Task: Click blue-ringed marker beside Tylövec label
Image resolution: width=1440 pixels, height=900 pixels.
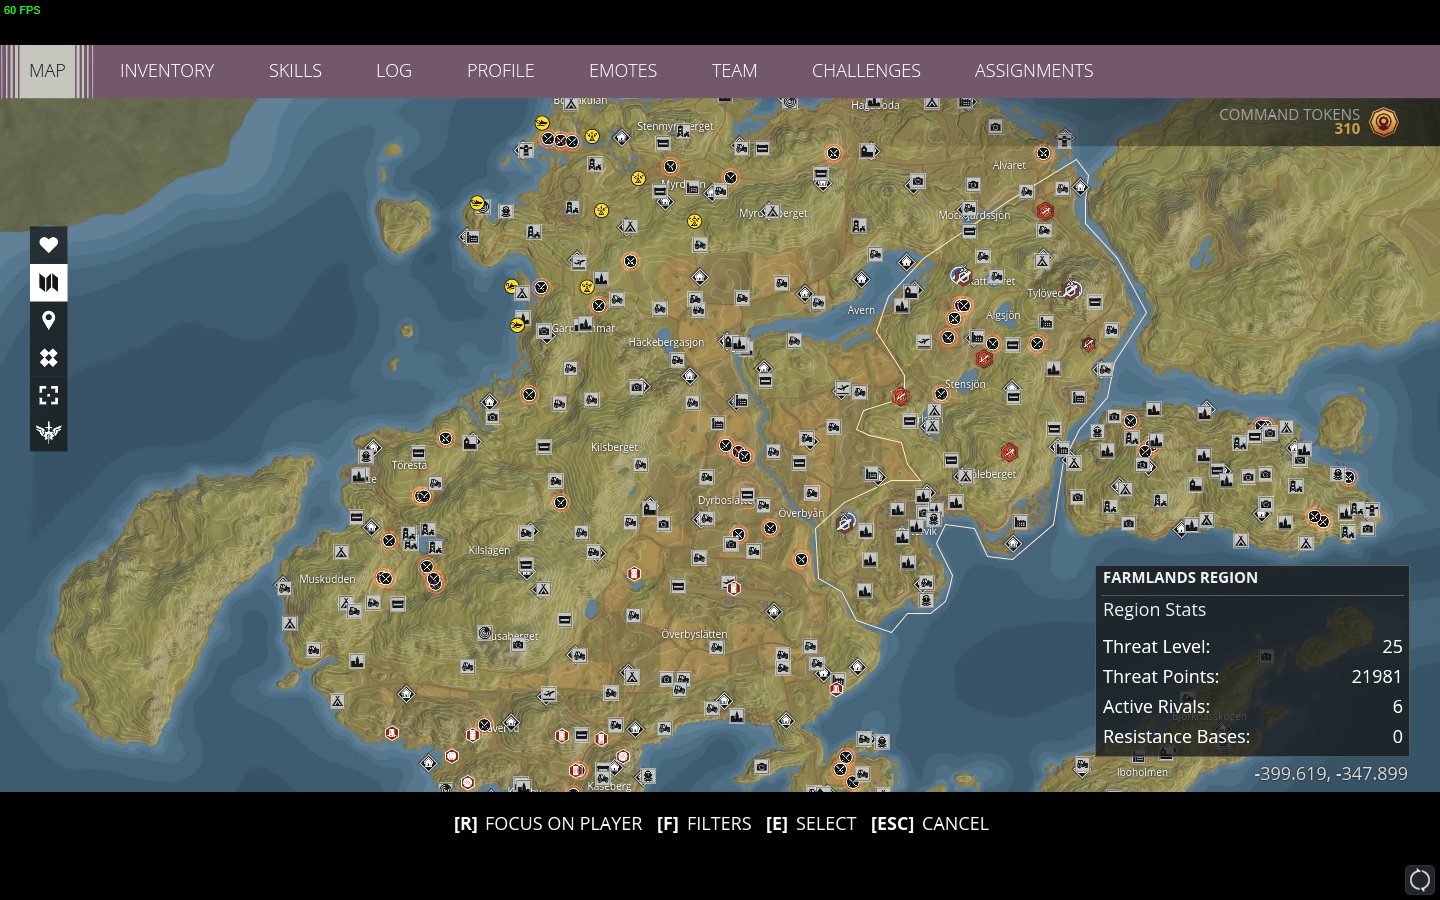Action: tap(1072, 290)
